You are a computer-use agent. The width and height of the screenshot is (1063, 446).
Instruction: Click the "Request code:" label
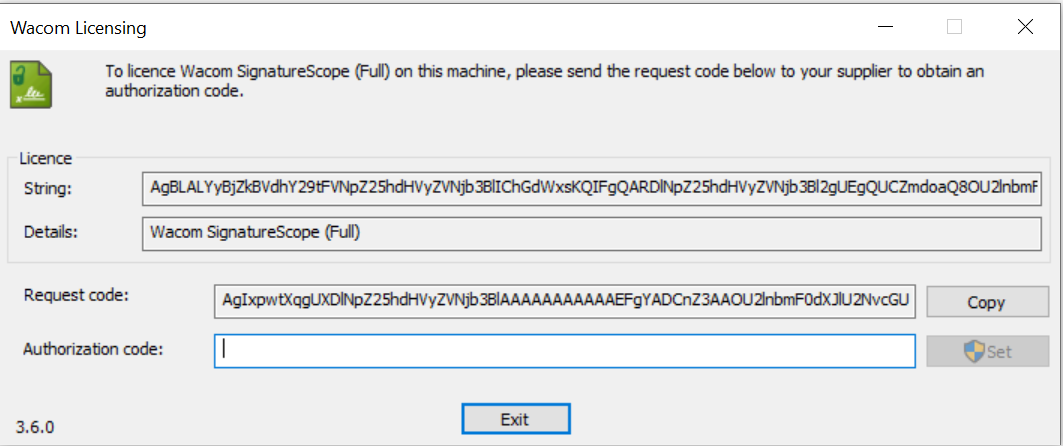click(76, 296)
